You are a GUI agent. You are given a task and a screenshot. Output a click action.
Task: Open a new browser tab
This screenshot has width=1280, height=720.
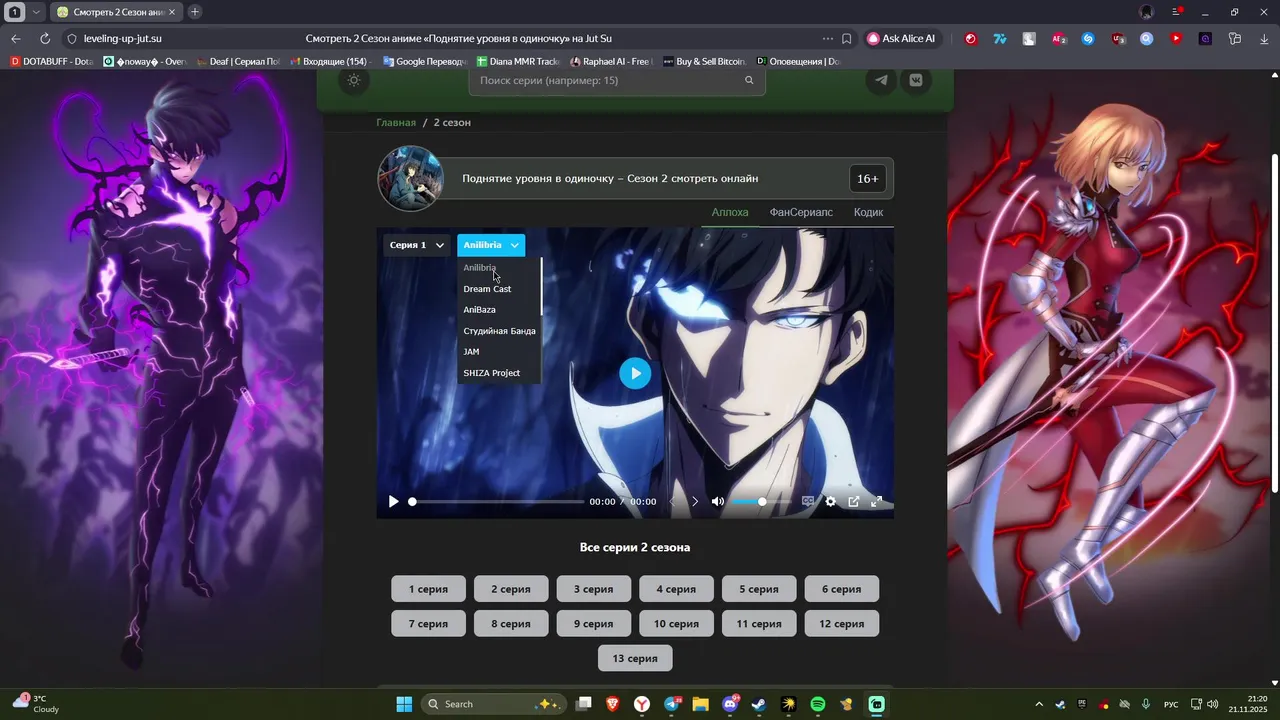[194, 12]
